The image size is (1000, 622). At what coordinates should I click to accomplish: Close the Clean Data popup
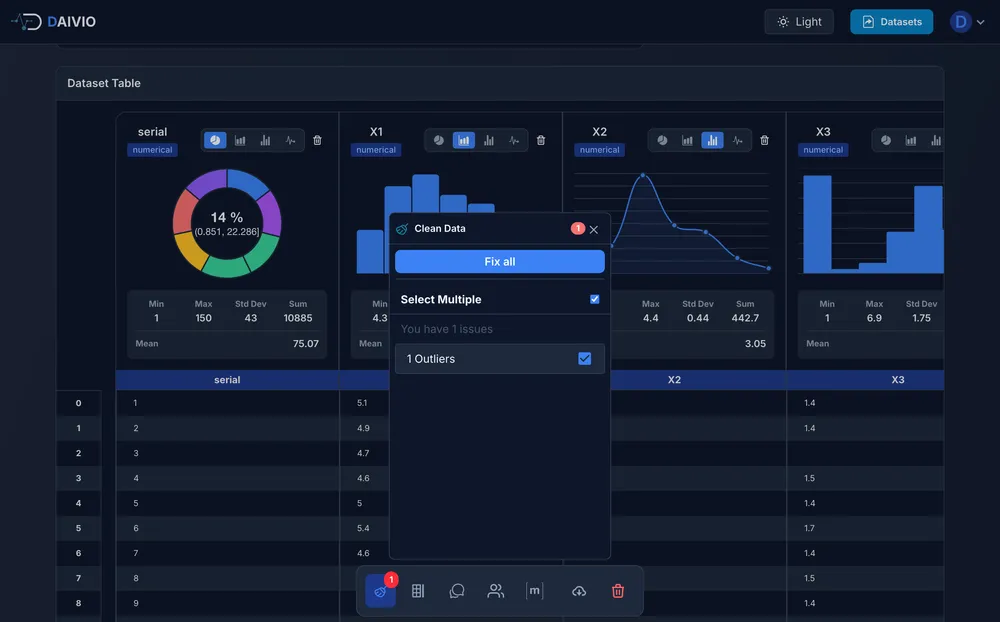[x=594, y=228]
